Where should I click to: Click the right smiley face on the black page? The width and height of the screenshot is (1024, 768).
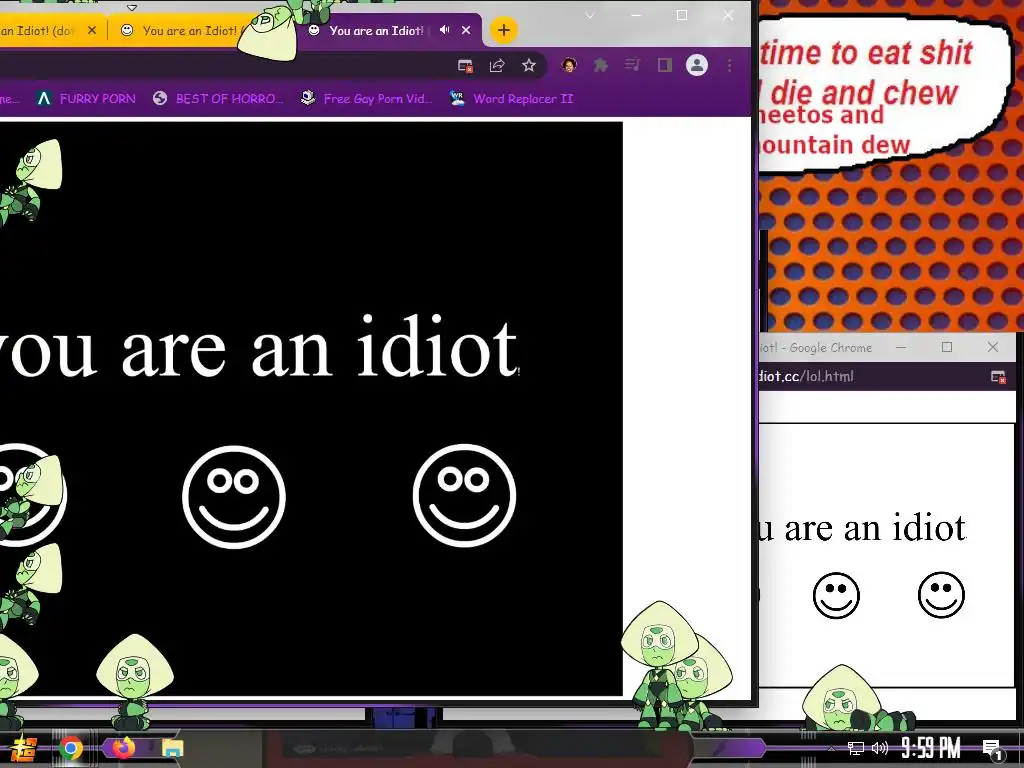pos(464,495)
